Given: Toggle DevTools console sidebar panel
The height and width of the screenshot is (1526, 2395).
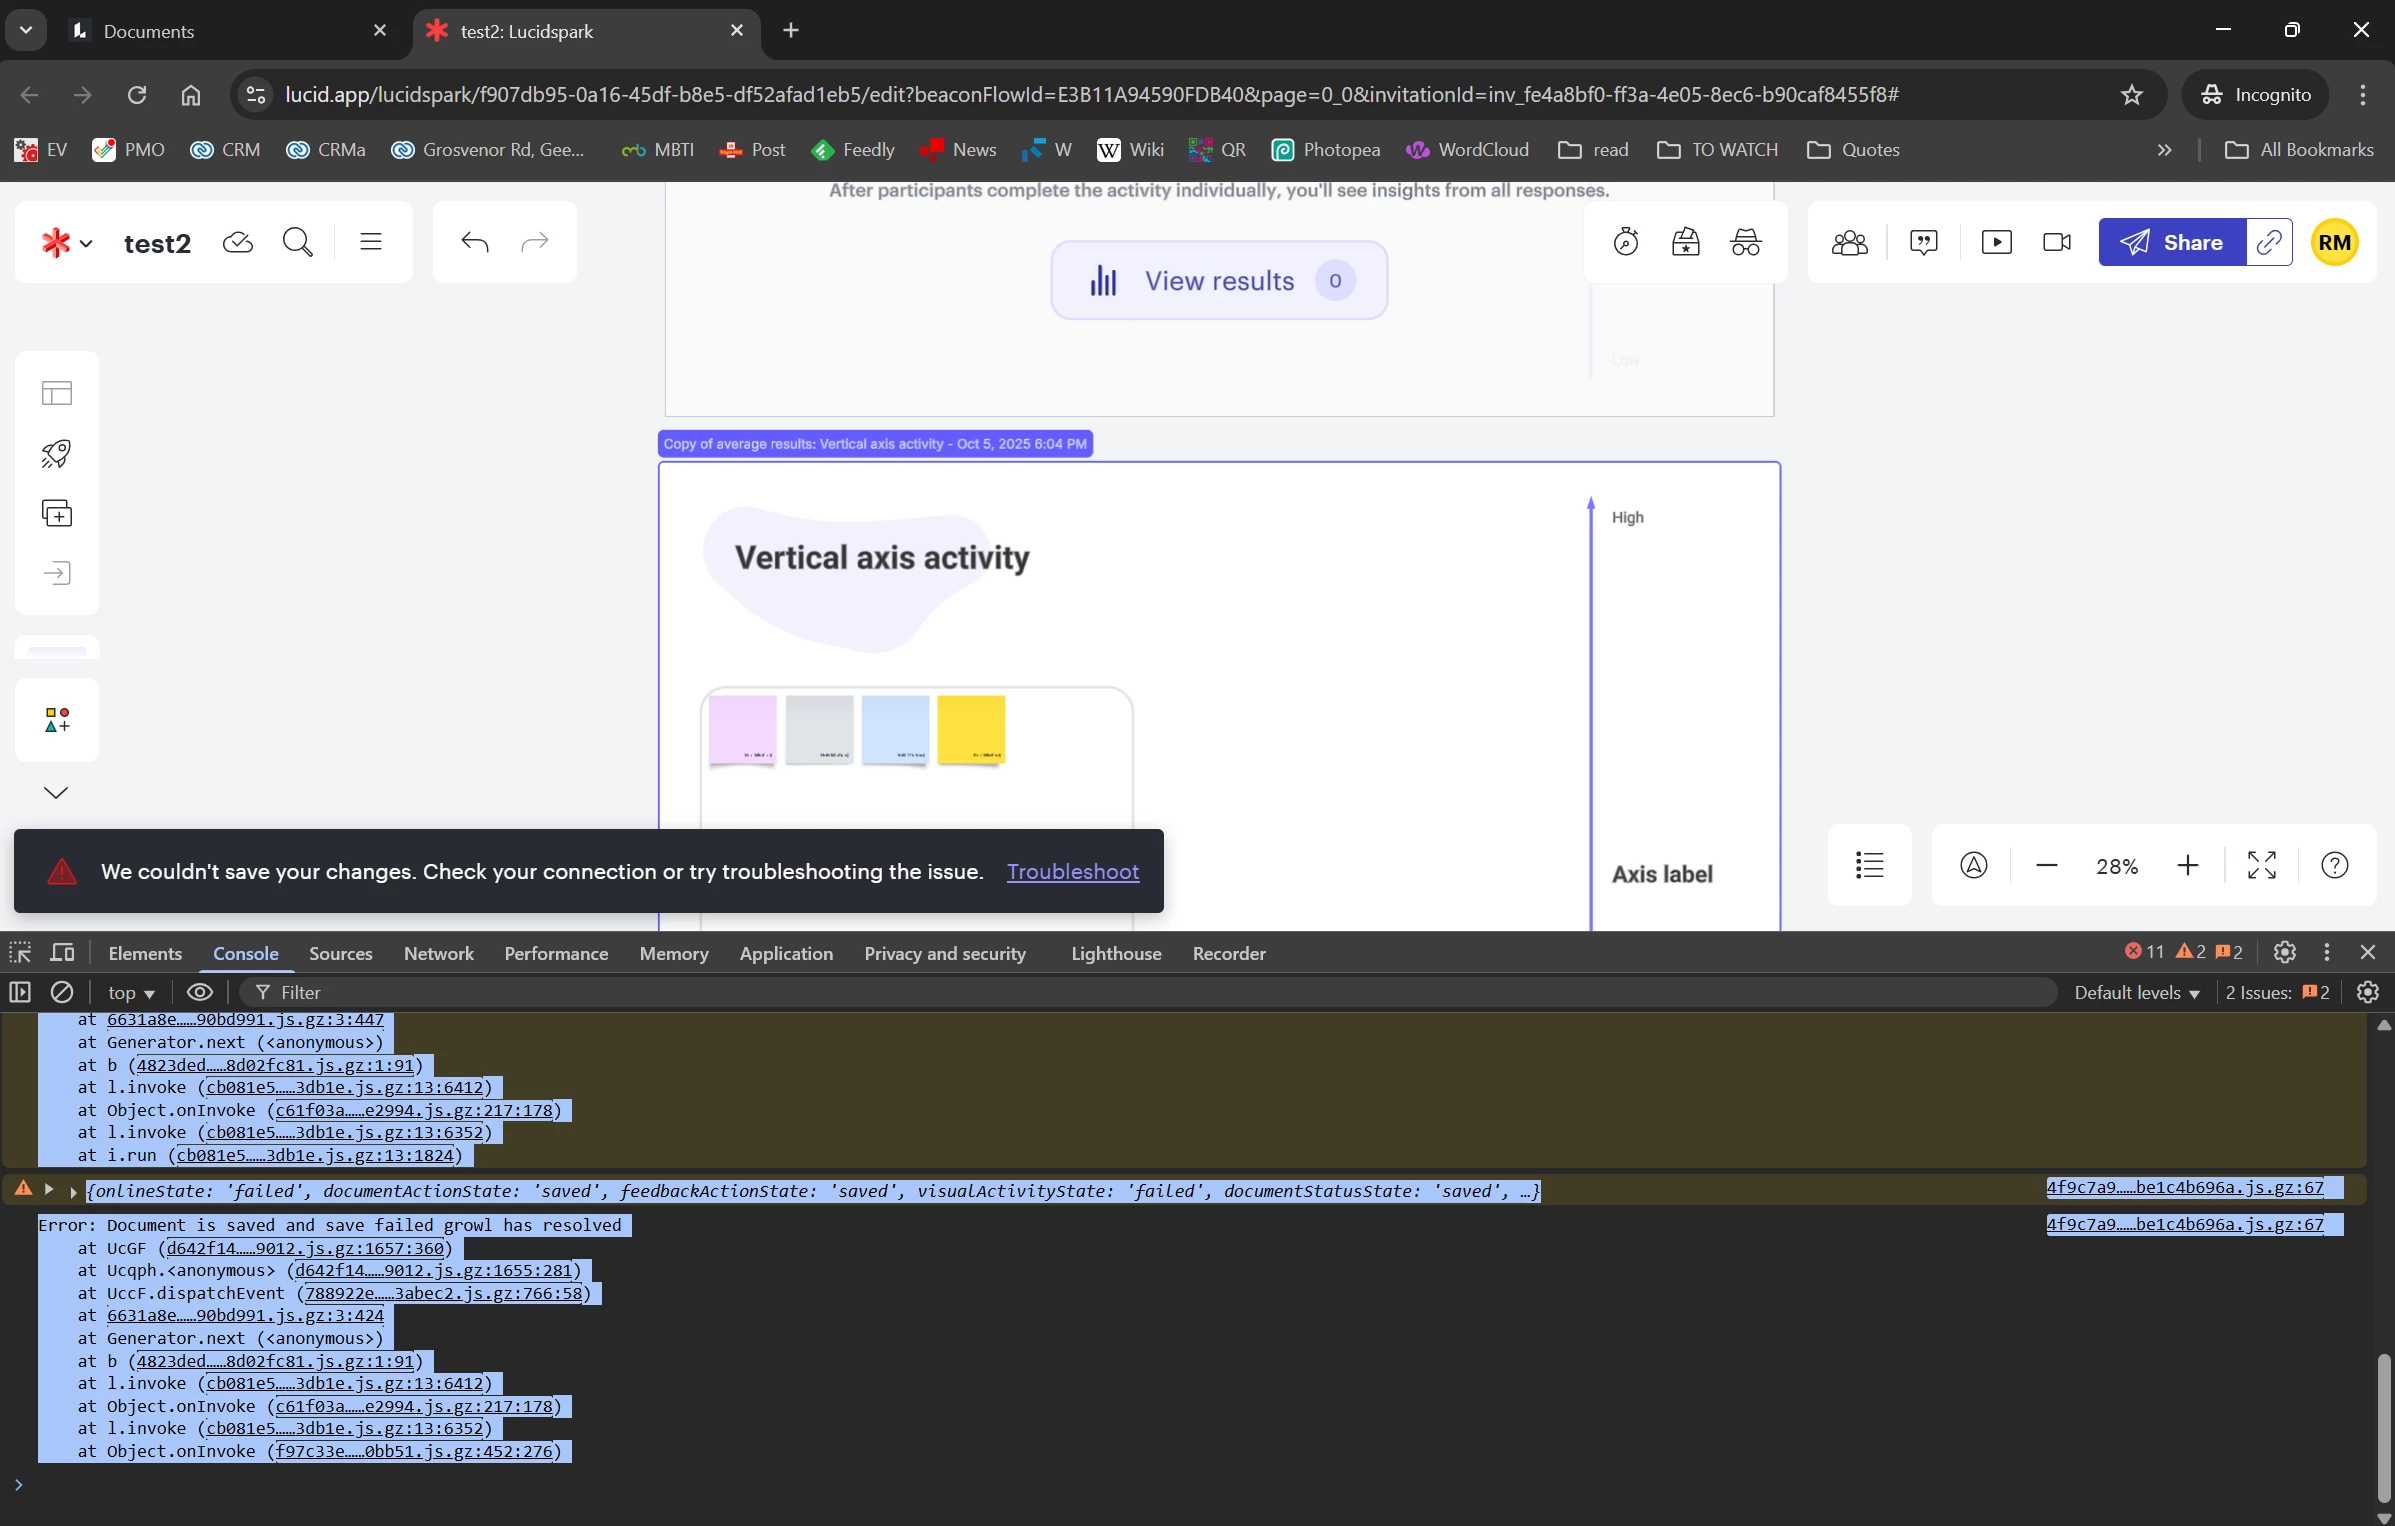Looking at the screenshot, I should coord(20,992).
